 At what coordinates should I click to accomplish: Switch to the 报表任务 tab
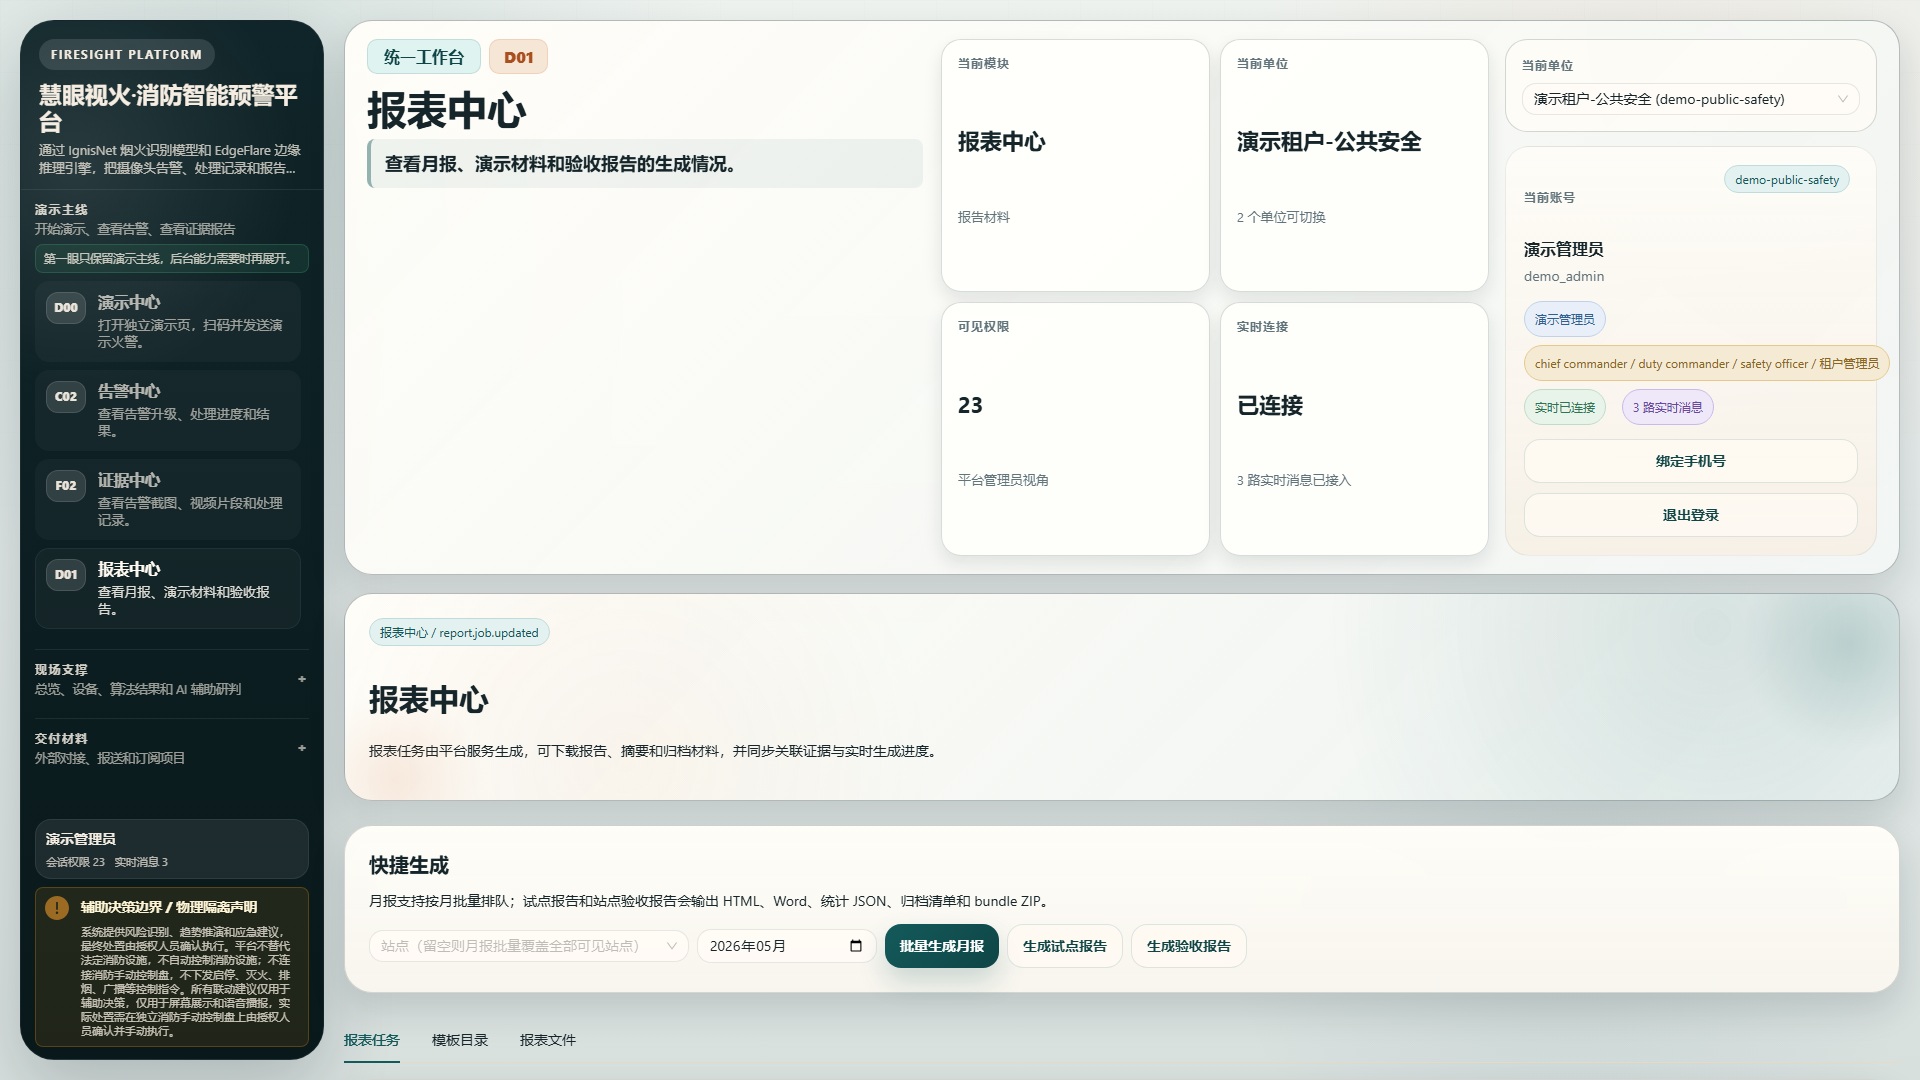(372, 1040)
